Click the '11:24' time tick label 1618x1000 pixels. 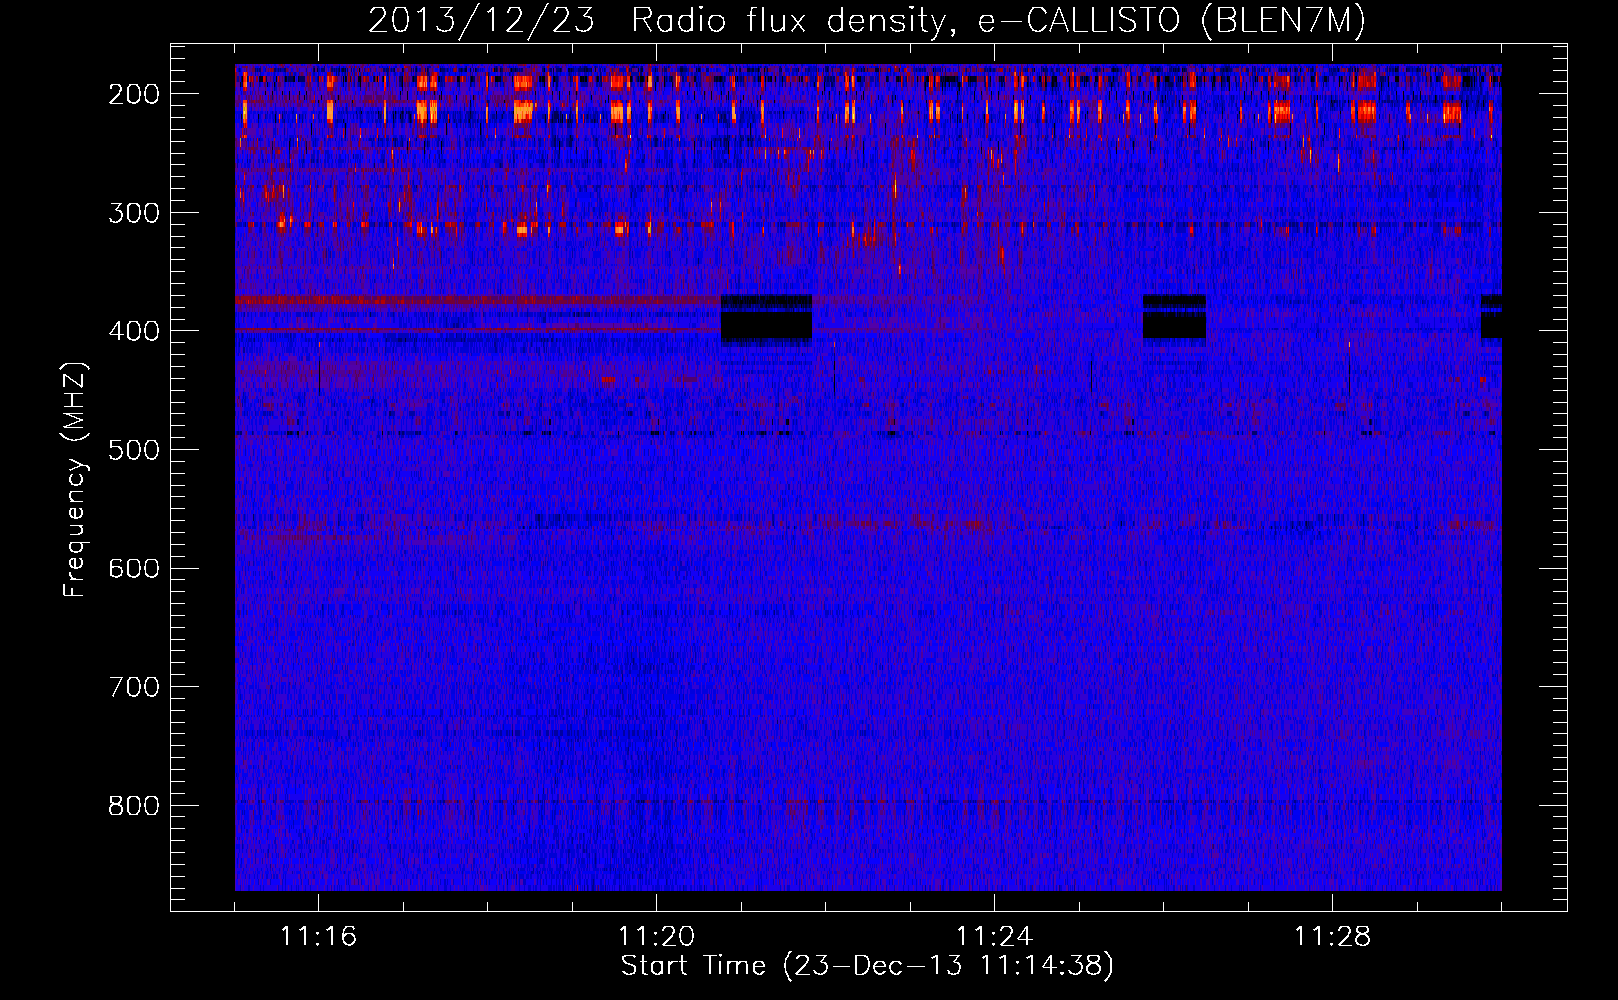pos(994,937)
